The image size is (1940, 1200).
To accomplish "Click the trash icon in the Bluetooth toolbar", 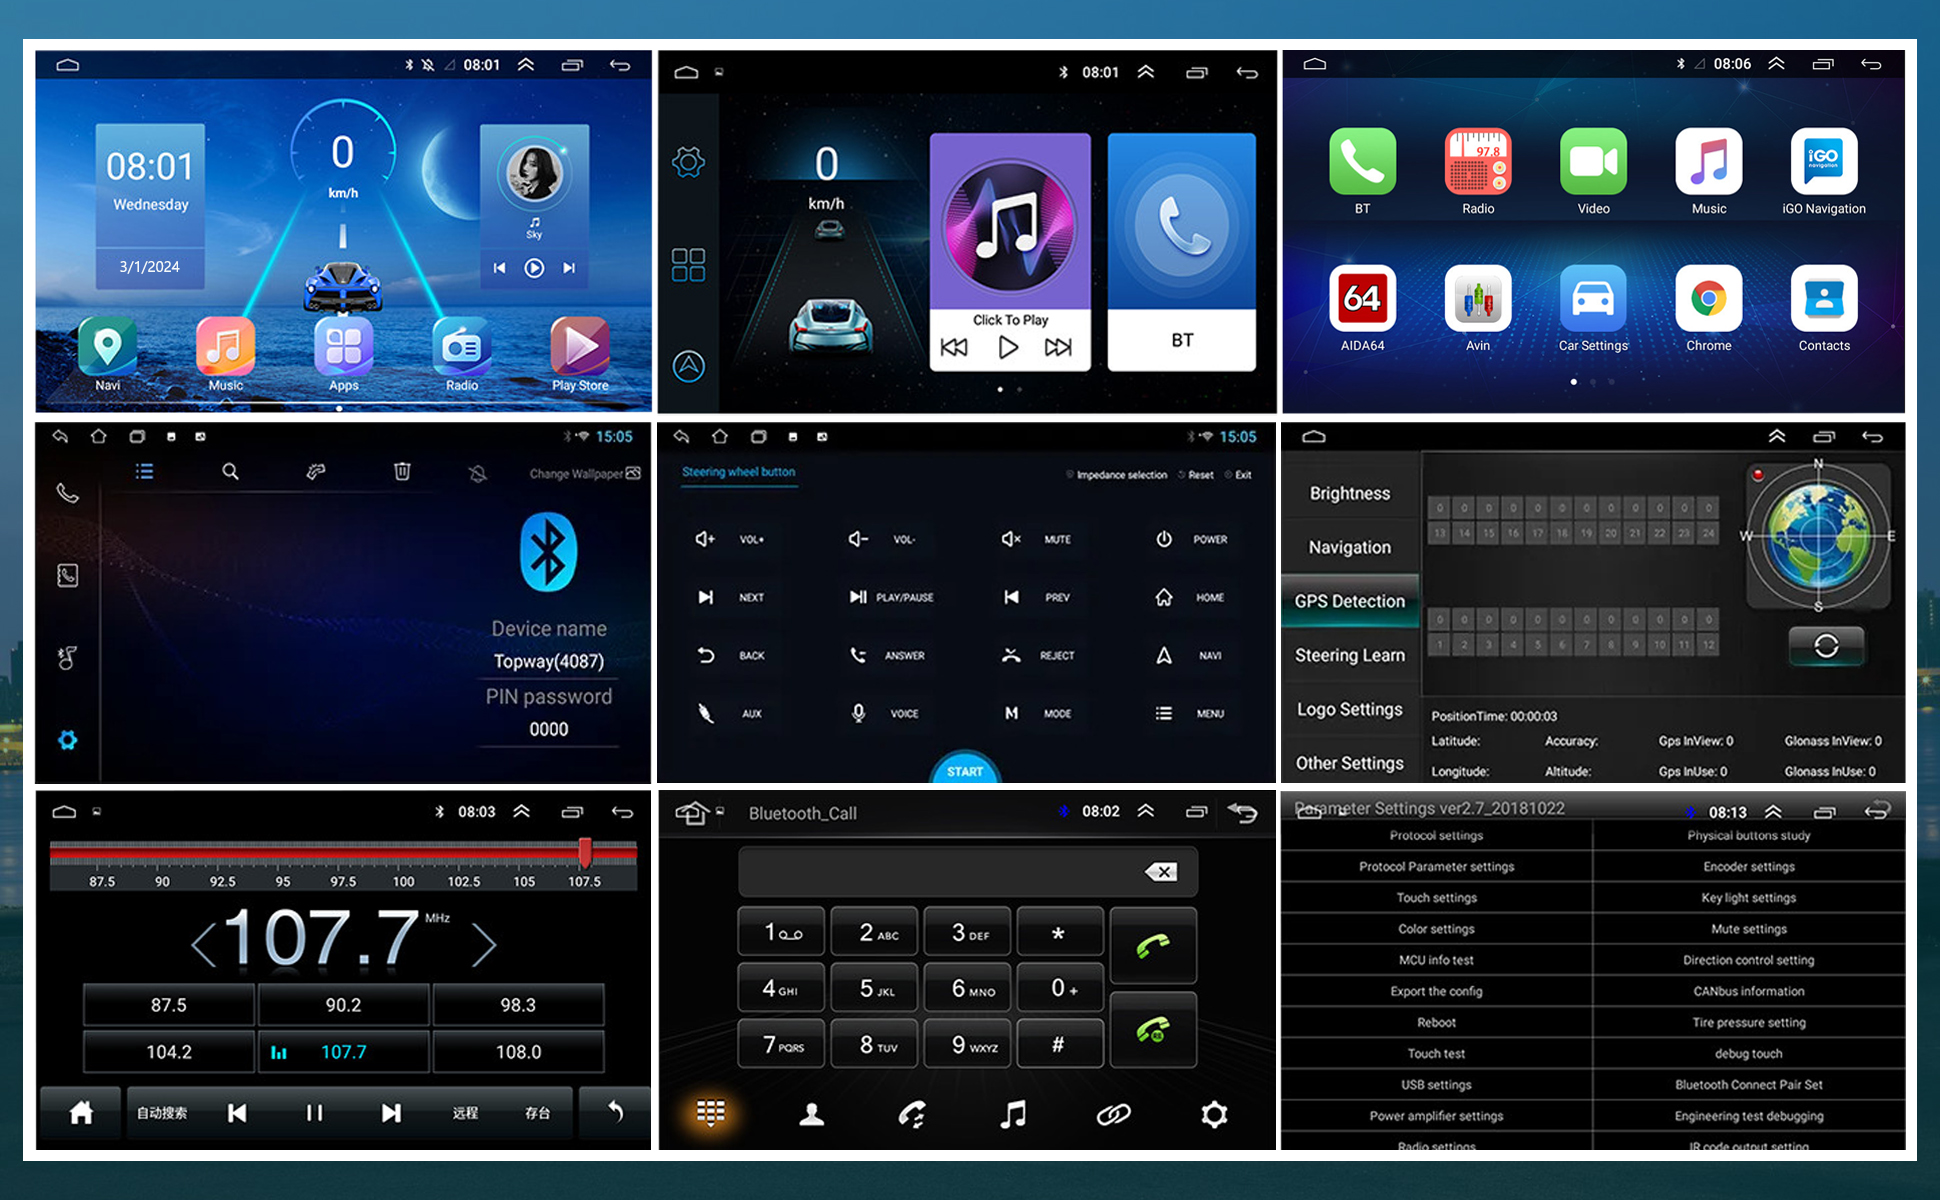I will (402, 471).
